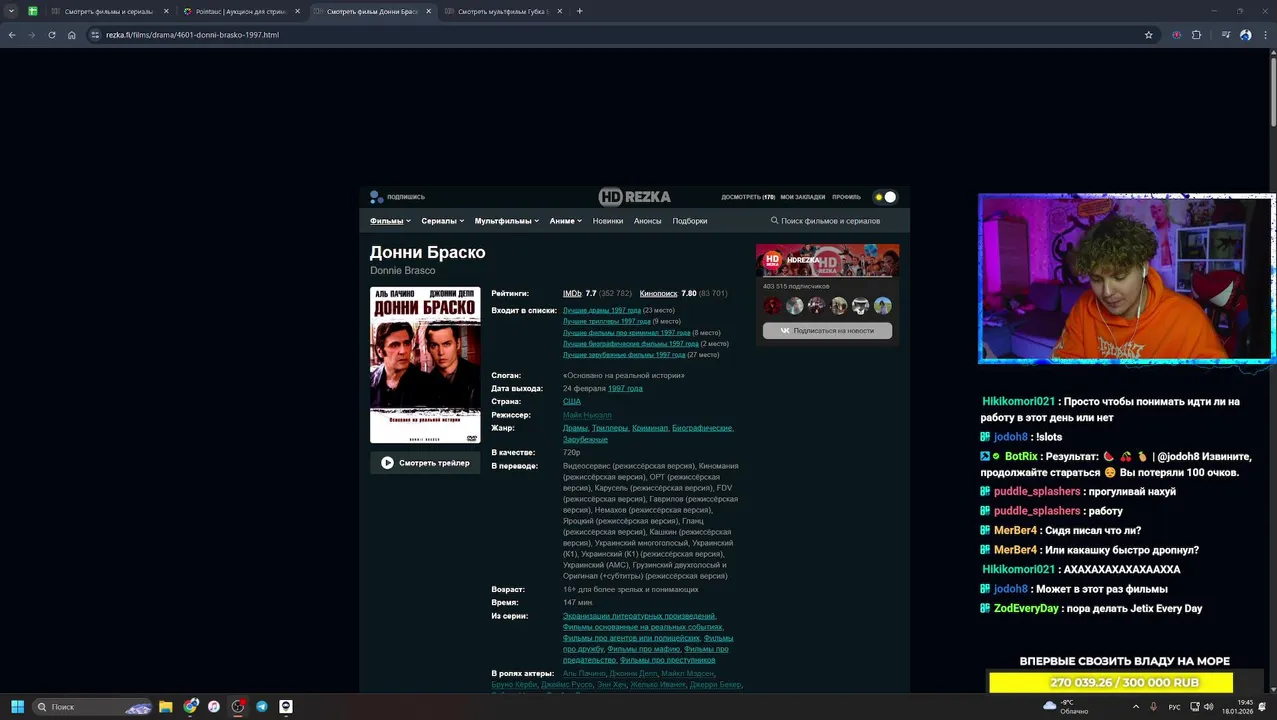
Task: Open the 'Подборки' section
Action: pyautogui.click(x=690, y=221)
